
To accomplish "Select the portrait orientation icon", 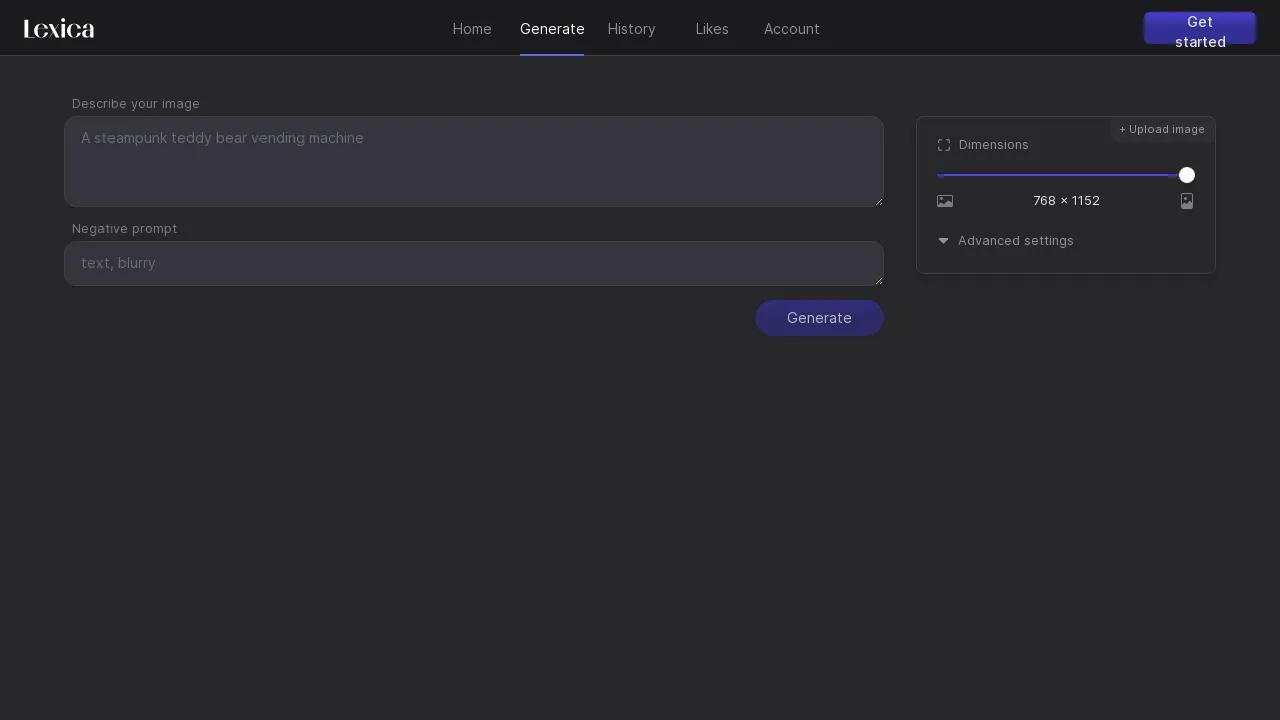I will (x=1187, y=201).
